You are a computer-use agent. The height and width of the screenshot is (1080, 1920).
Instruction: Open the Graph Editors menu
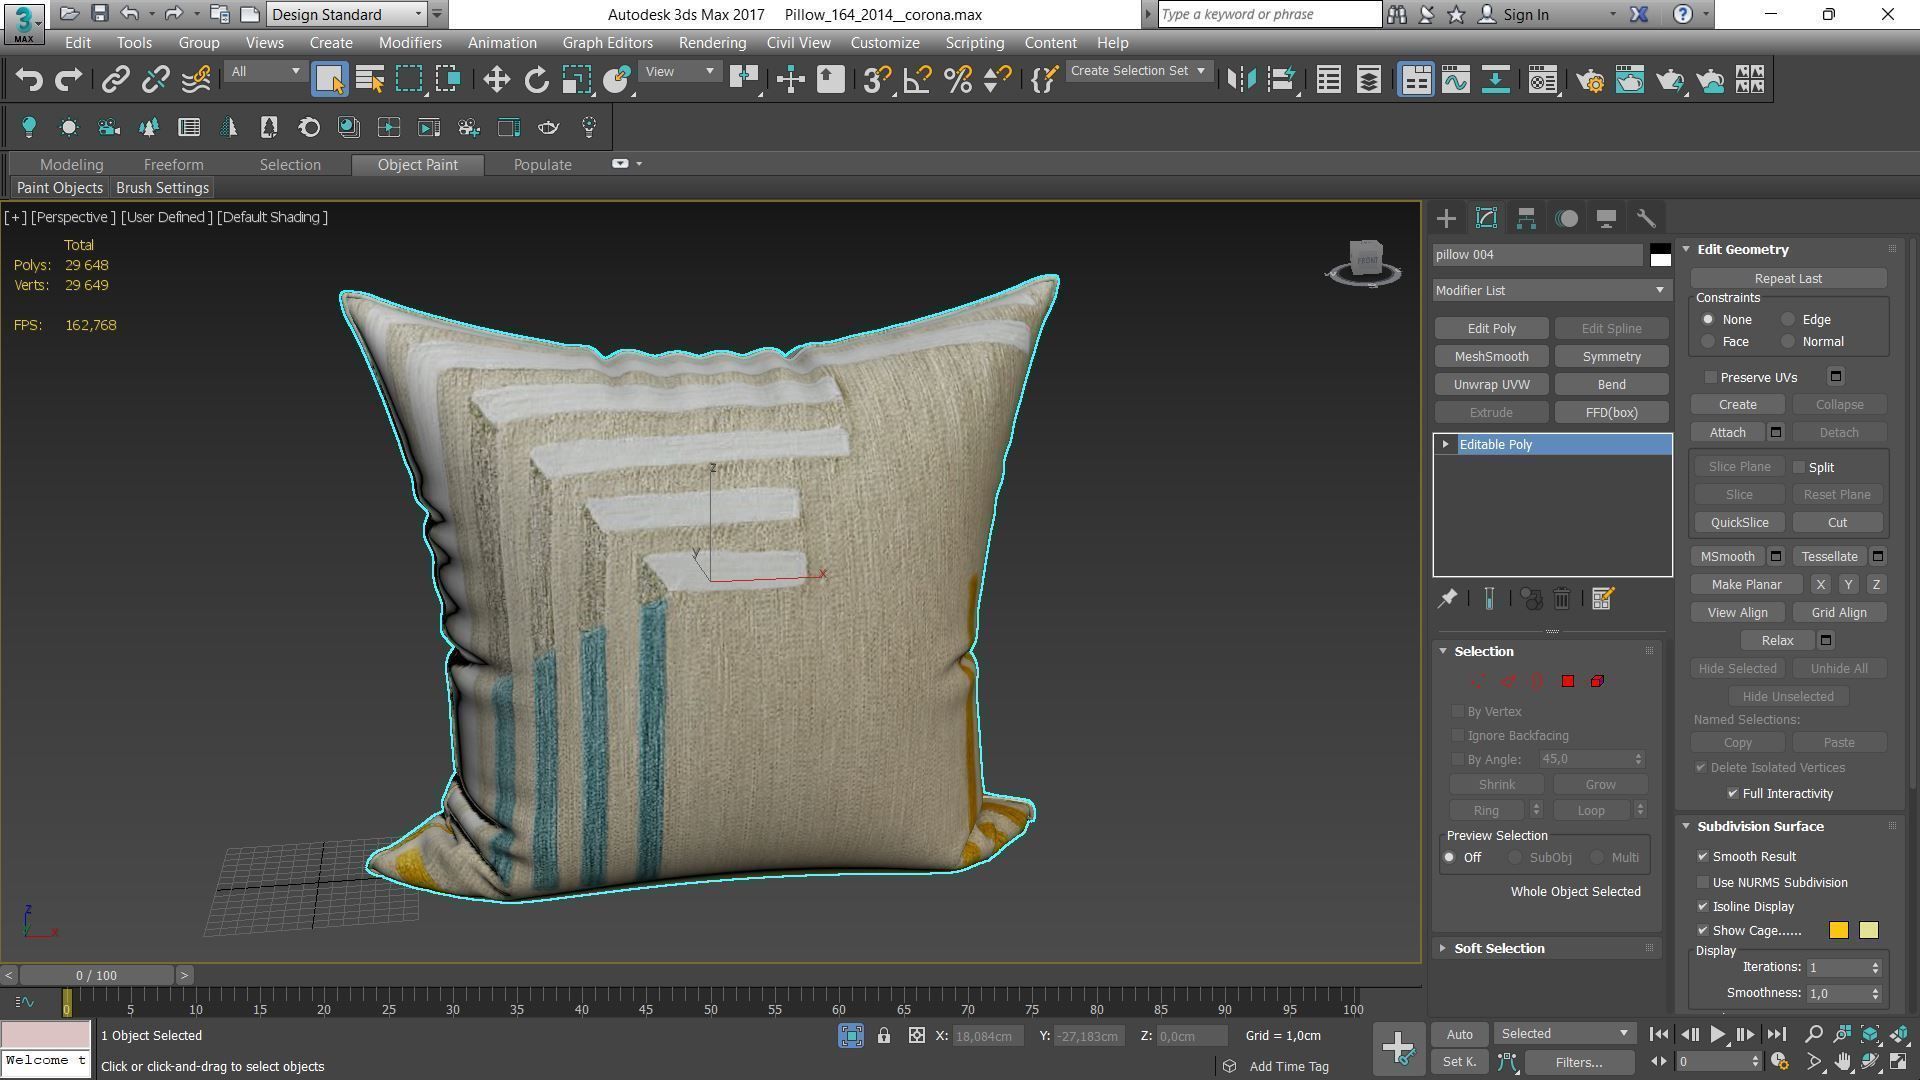pyautogui.click(x=607, y=43)
